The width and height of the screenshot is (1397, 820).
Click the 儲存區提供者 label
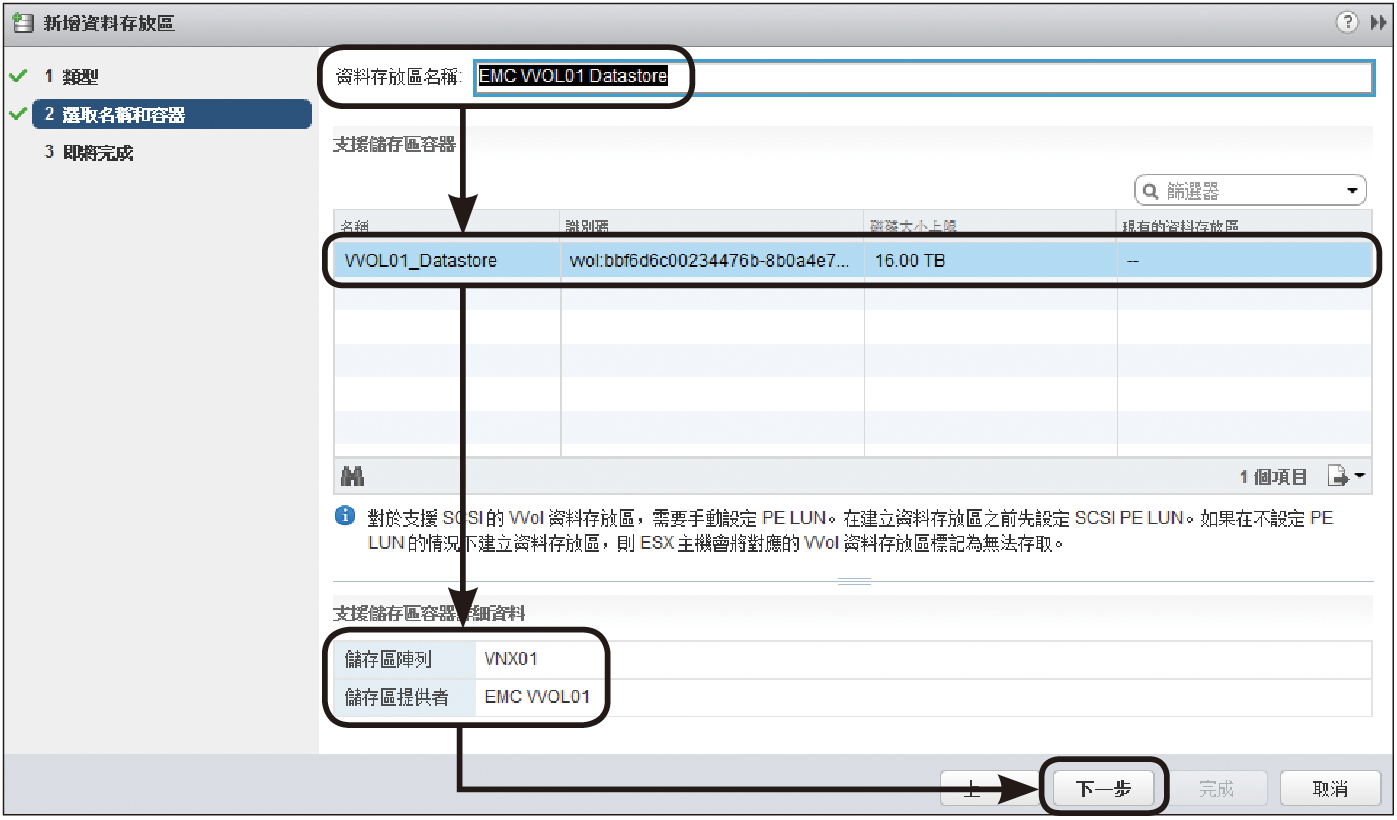pyautogui.click(x=396, y=697)
